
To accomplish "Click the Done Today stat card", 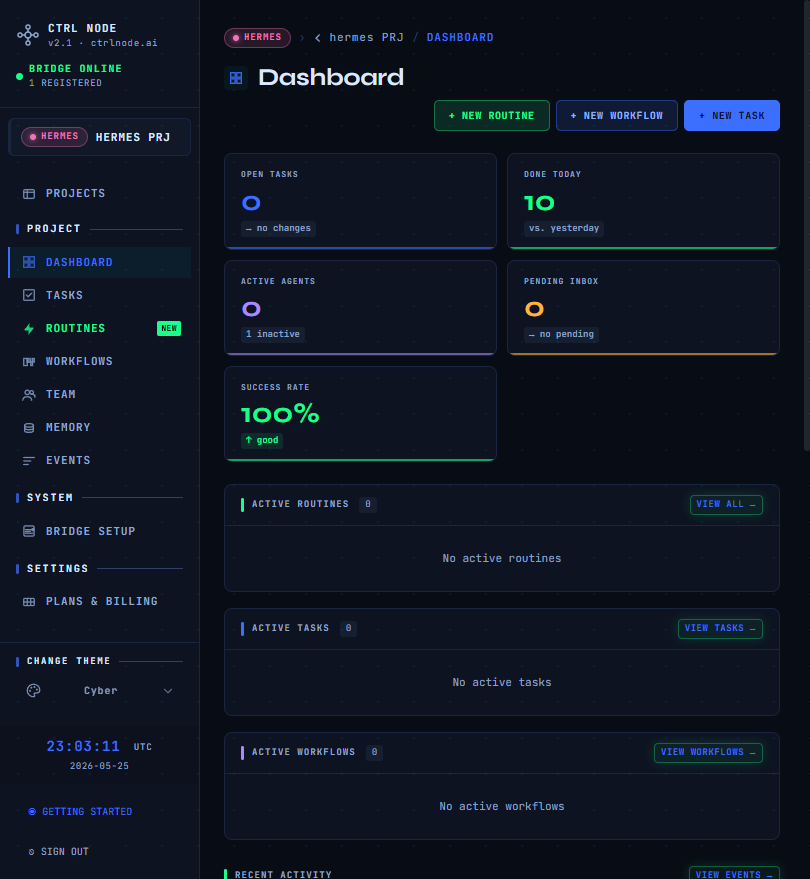I will pos(644,201).
